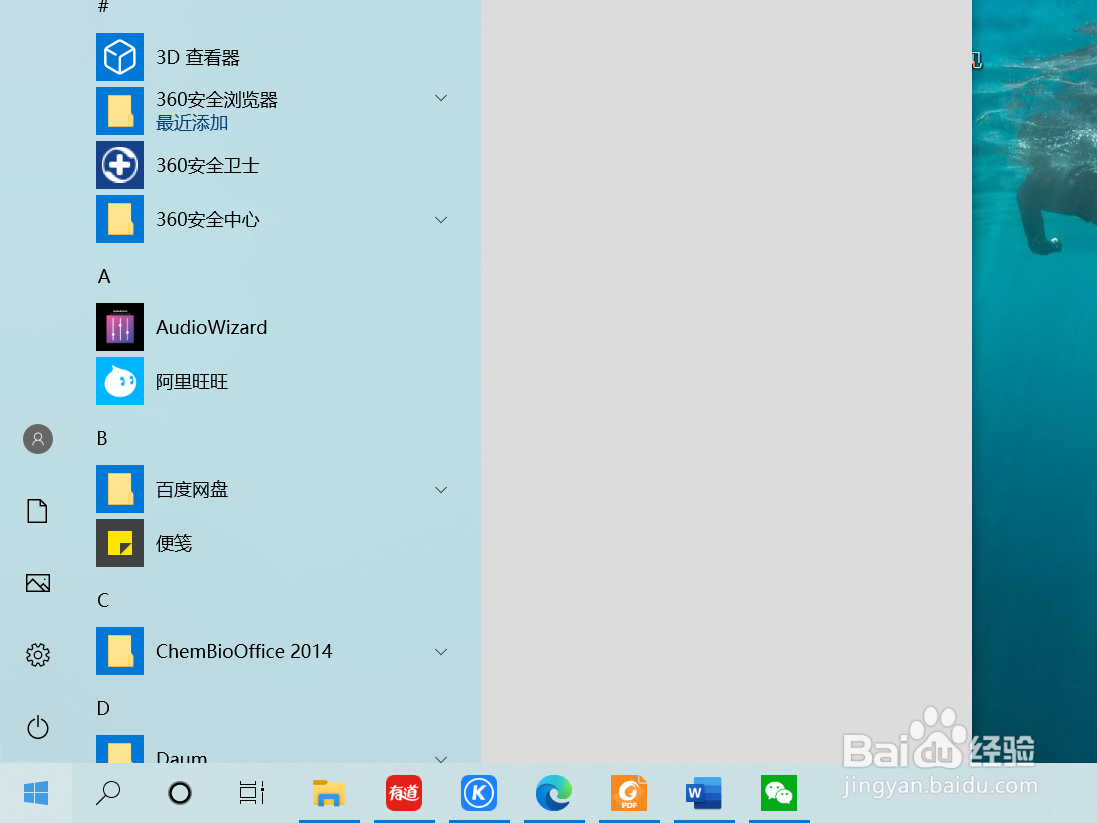
Task: Open taskbar search magnifier
Action: (108, 793)
